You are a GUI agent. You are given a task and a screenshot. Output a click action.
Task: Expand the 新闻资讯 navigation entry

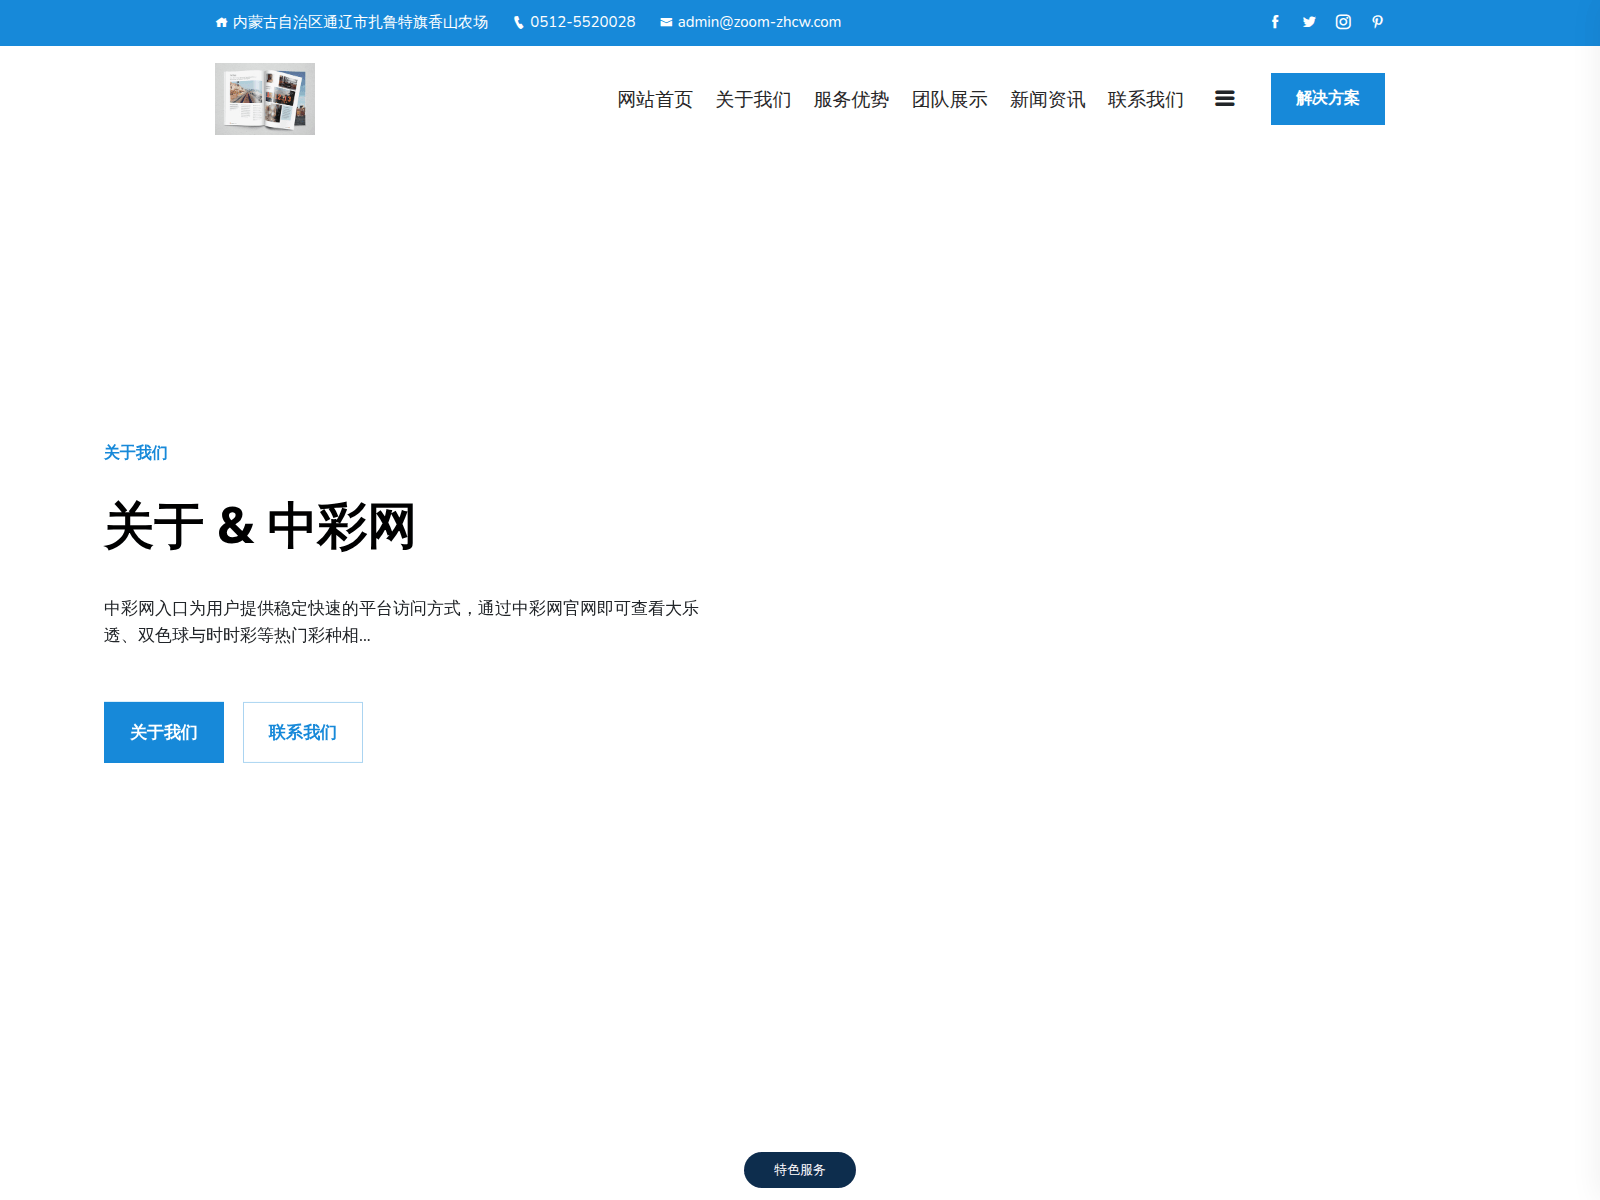pyautogui.click(x=1047, y=99)
